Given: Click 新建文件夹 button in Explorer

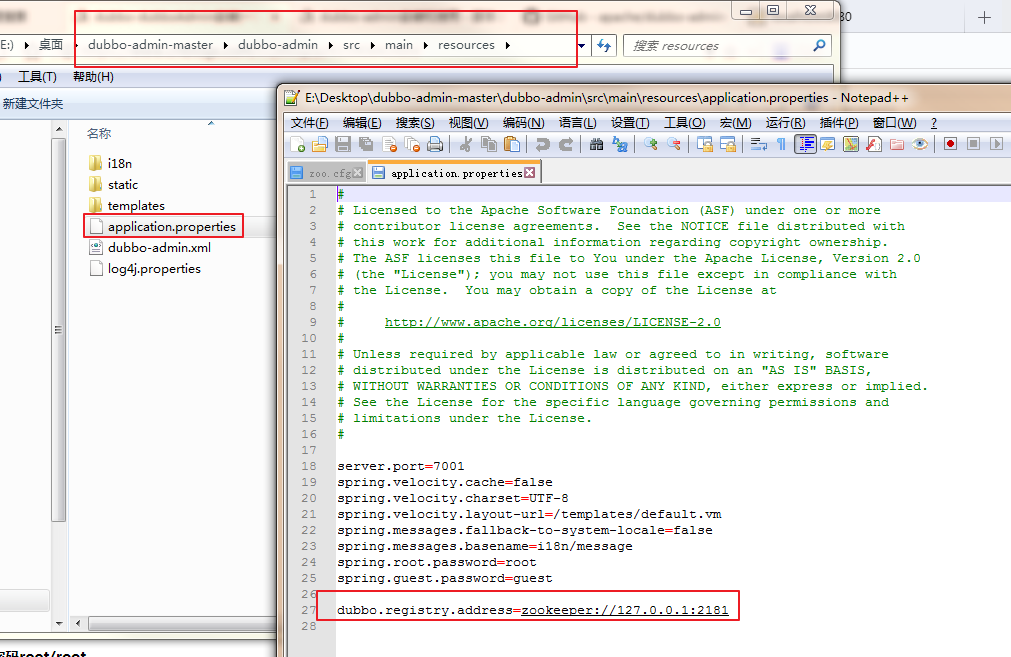Looking at the screenshot, I should 33,104.
